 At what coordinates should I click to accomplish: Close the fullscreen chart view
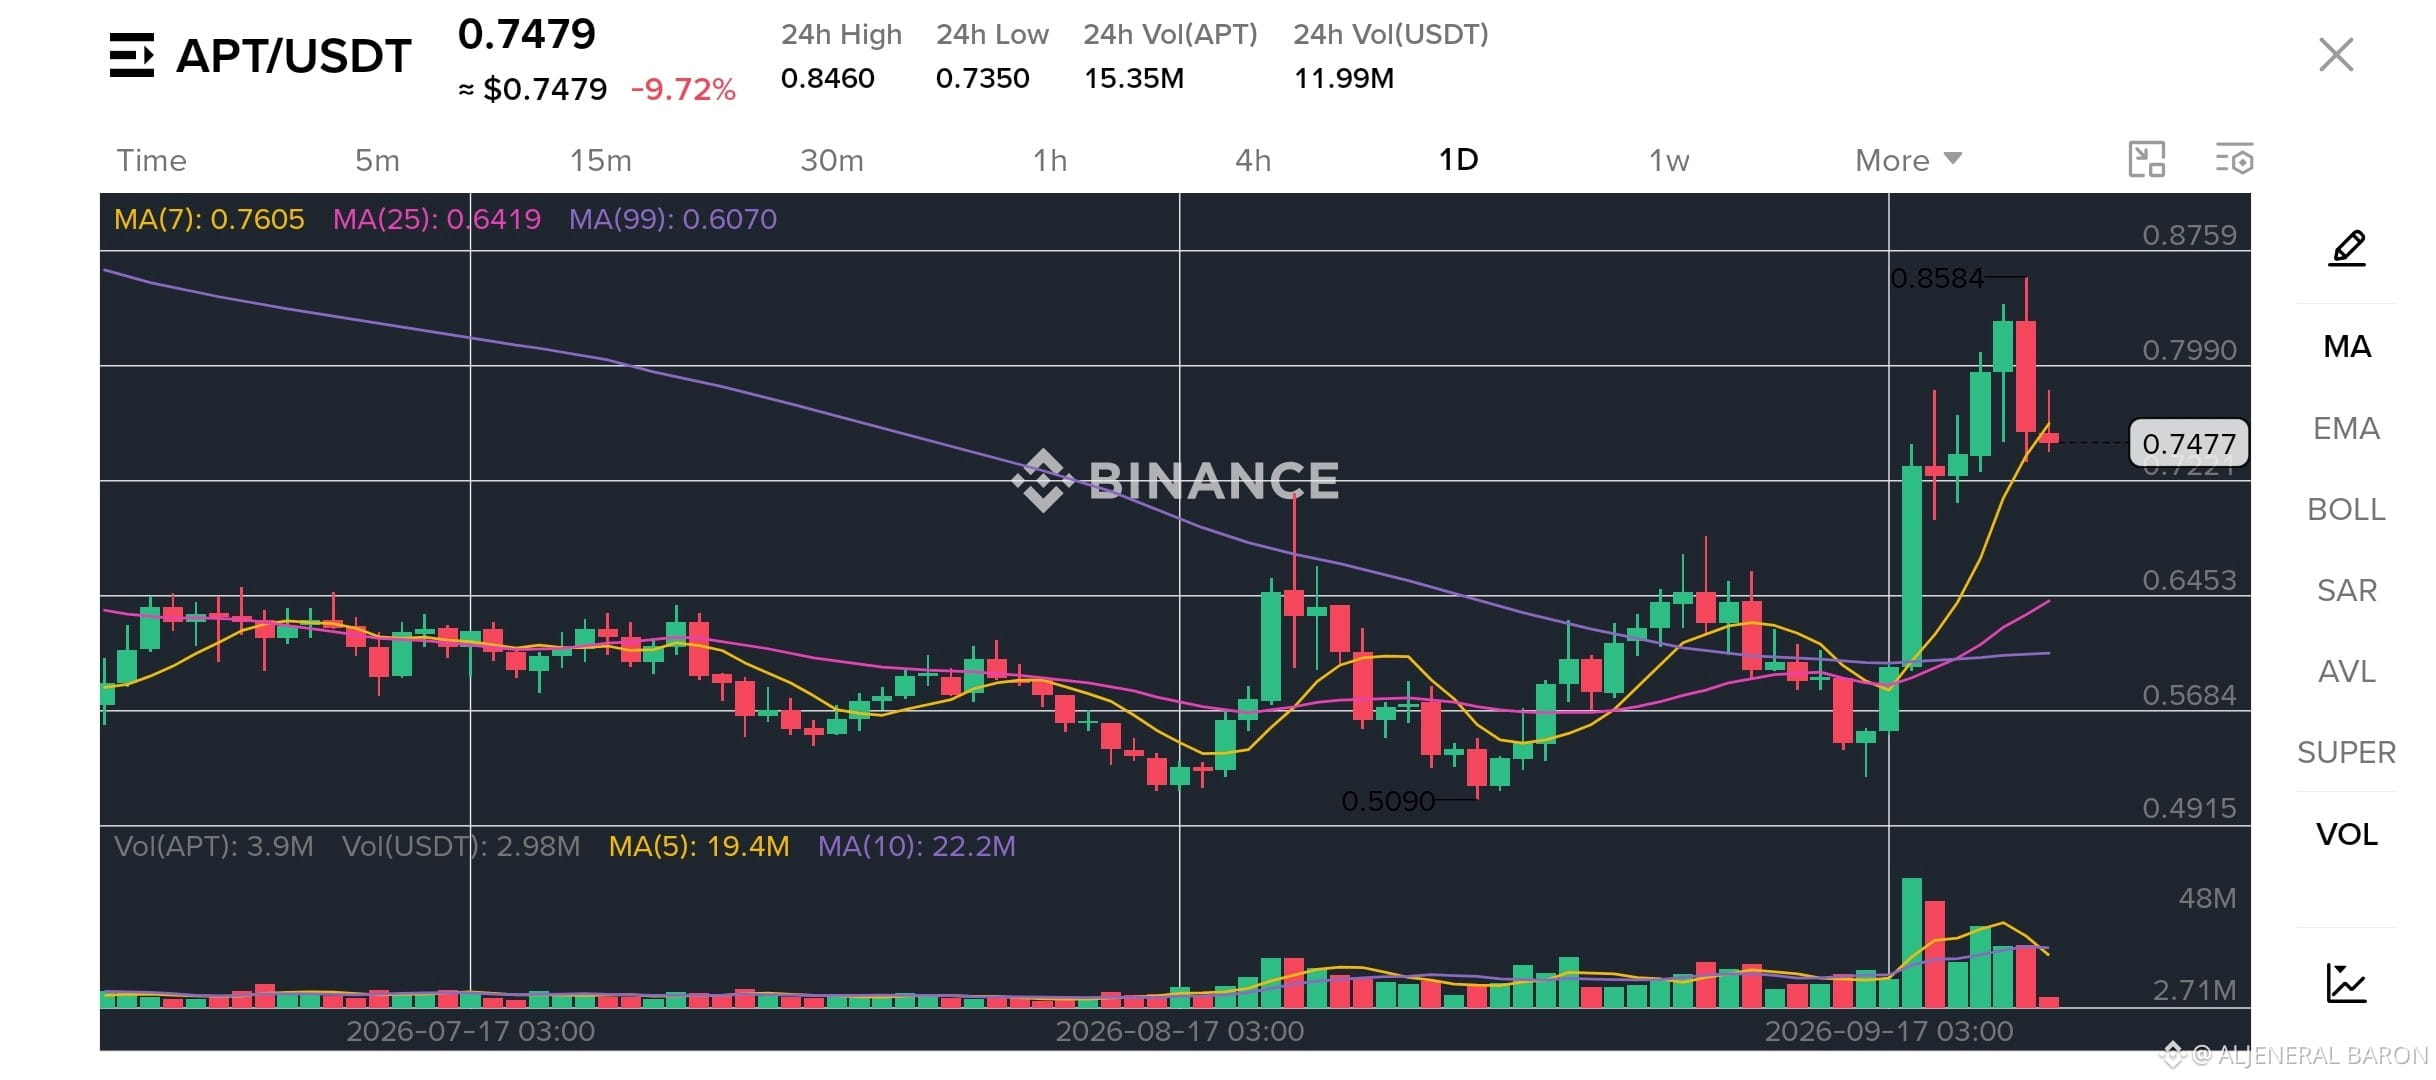pyautogui.click(x=2335, y=55)
